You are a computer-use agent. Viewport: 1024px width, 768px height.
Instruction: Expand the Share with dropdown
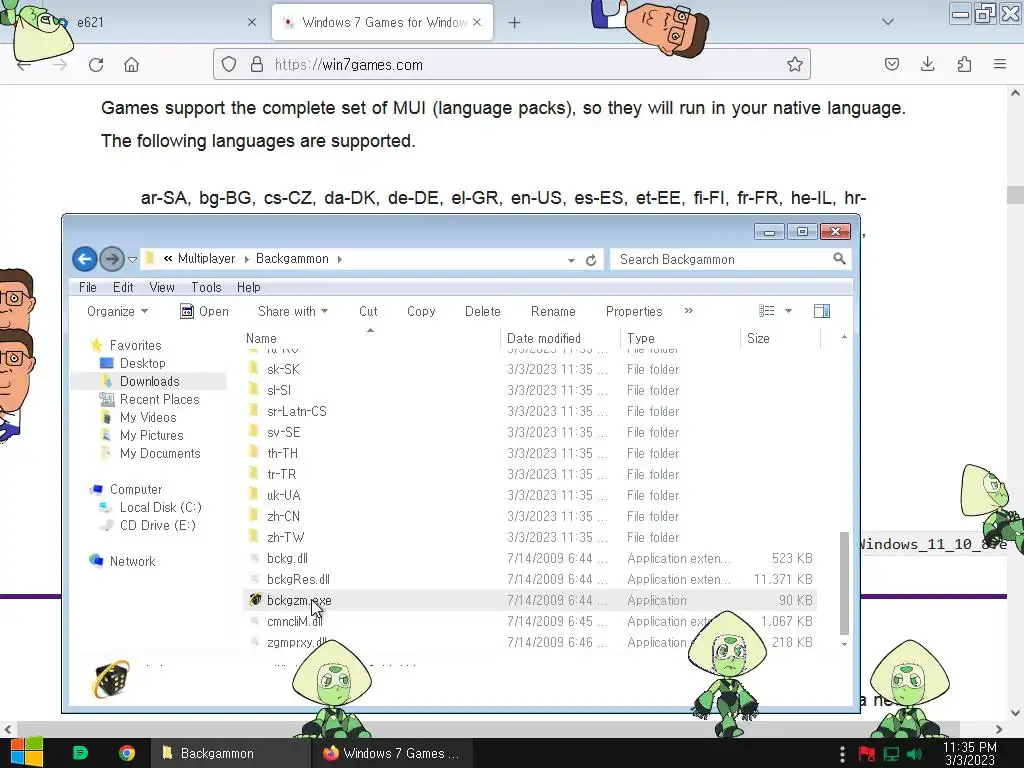point(293,312)
